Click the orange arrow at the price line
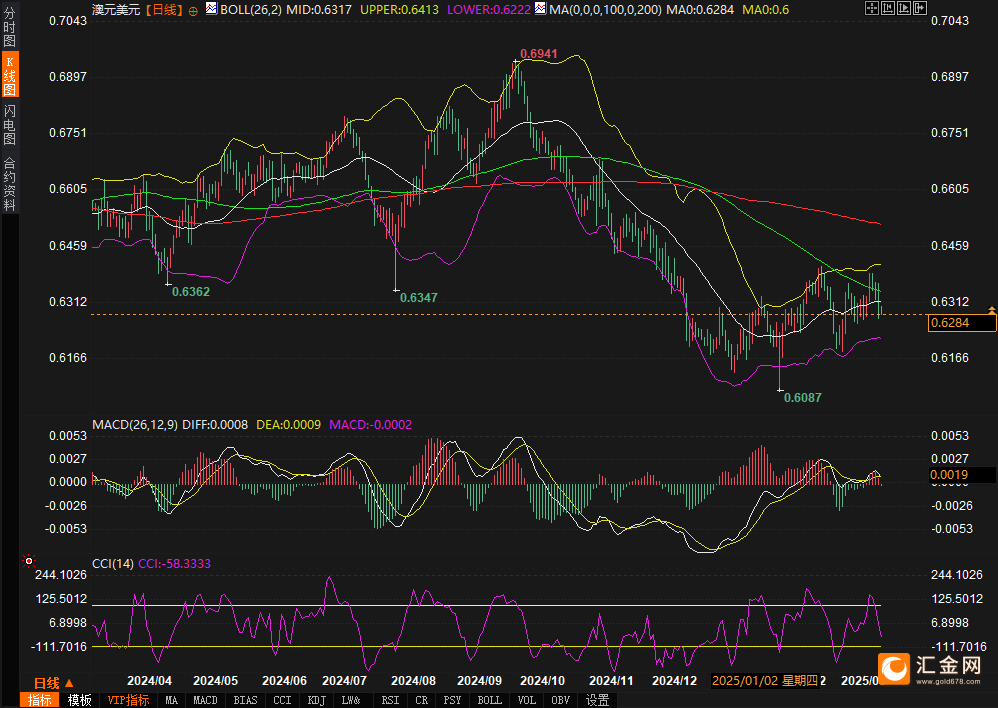Screen dimensions: 998x708 [x=991, y=310]
